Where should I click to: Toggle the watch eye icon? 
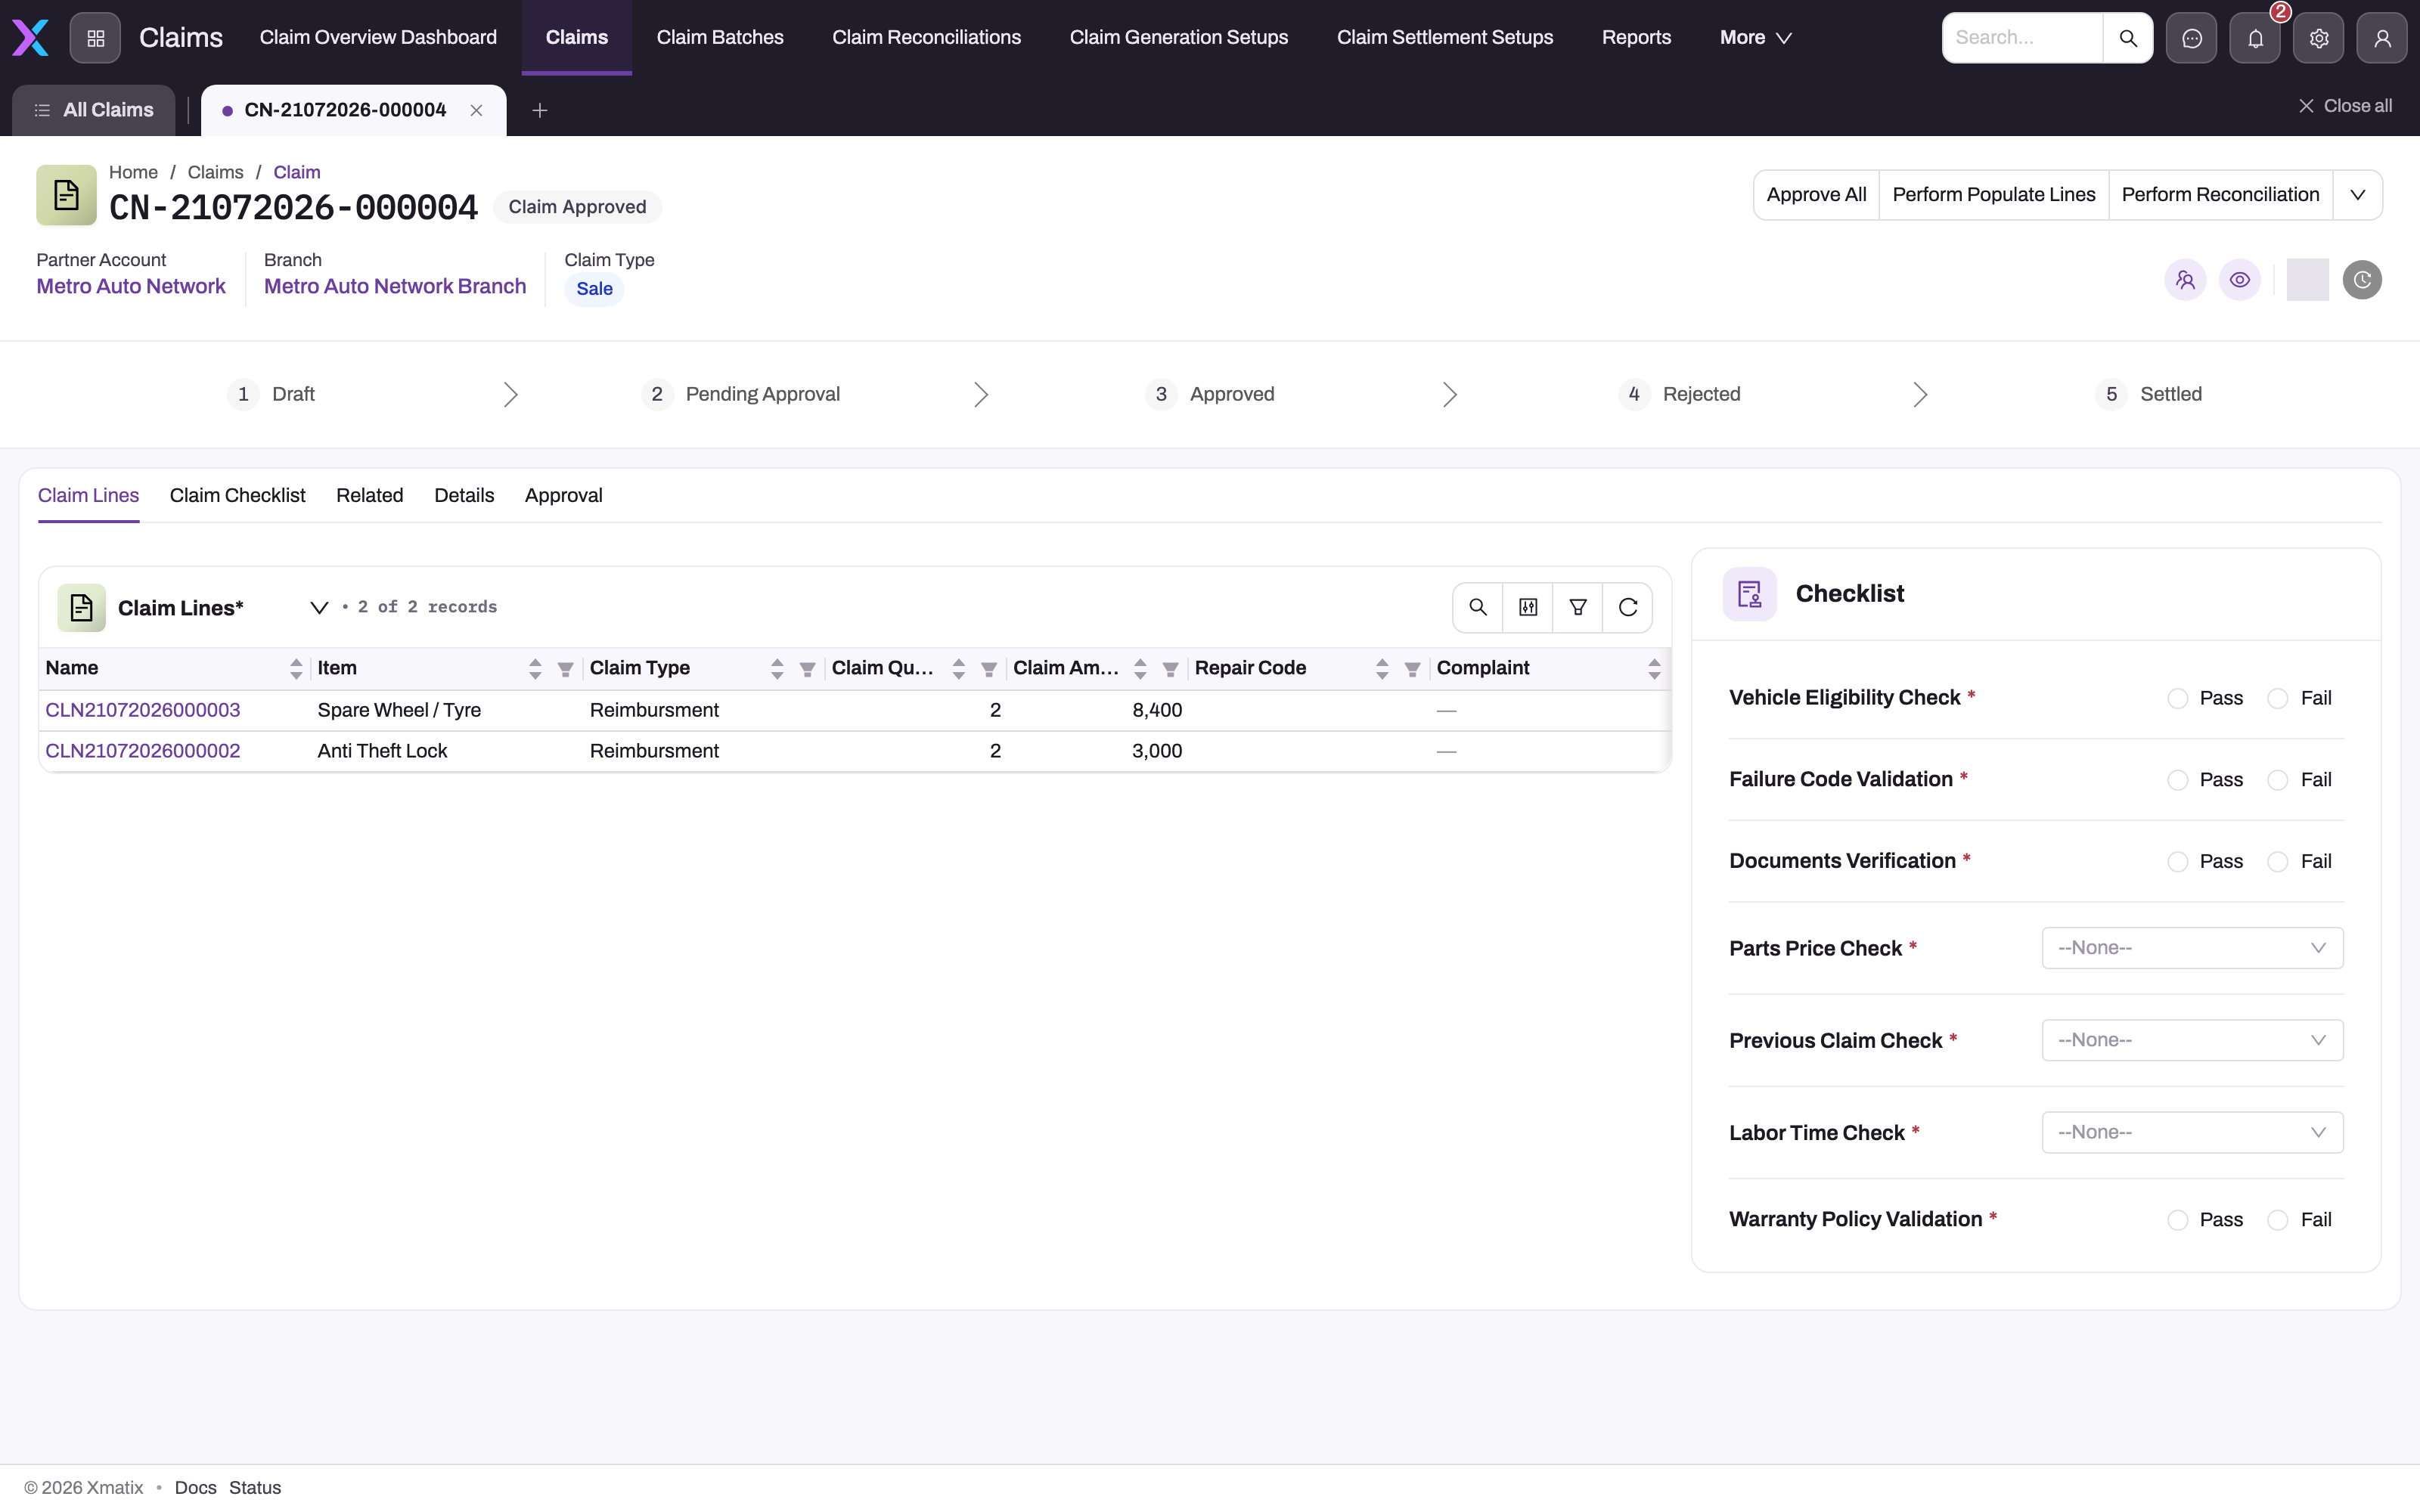(2240, 280)
